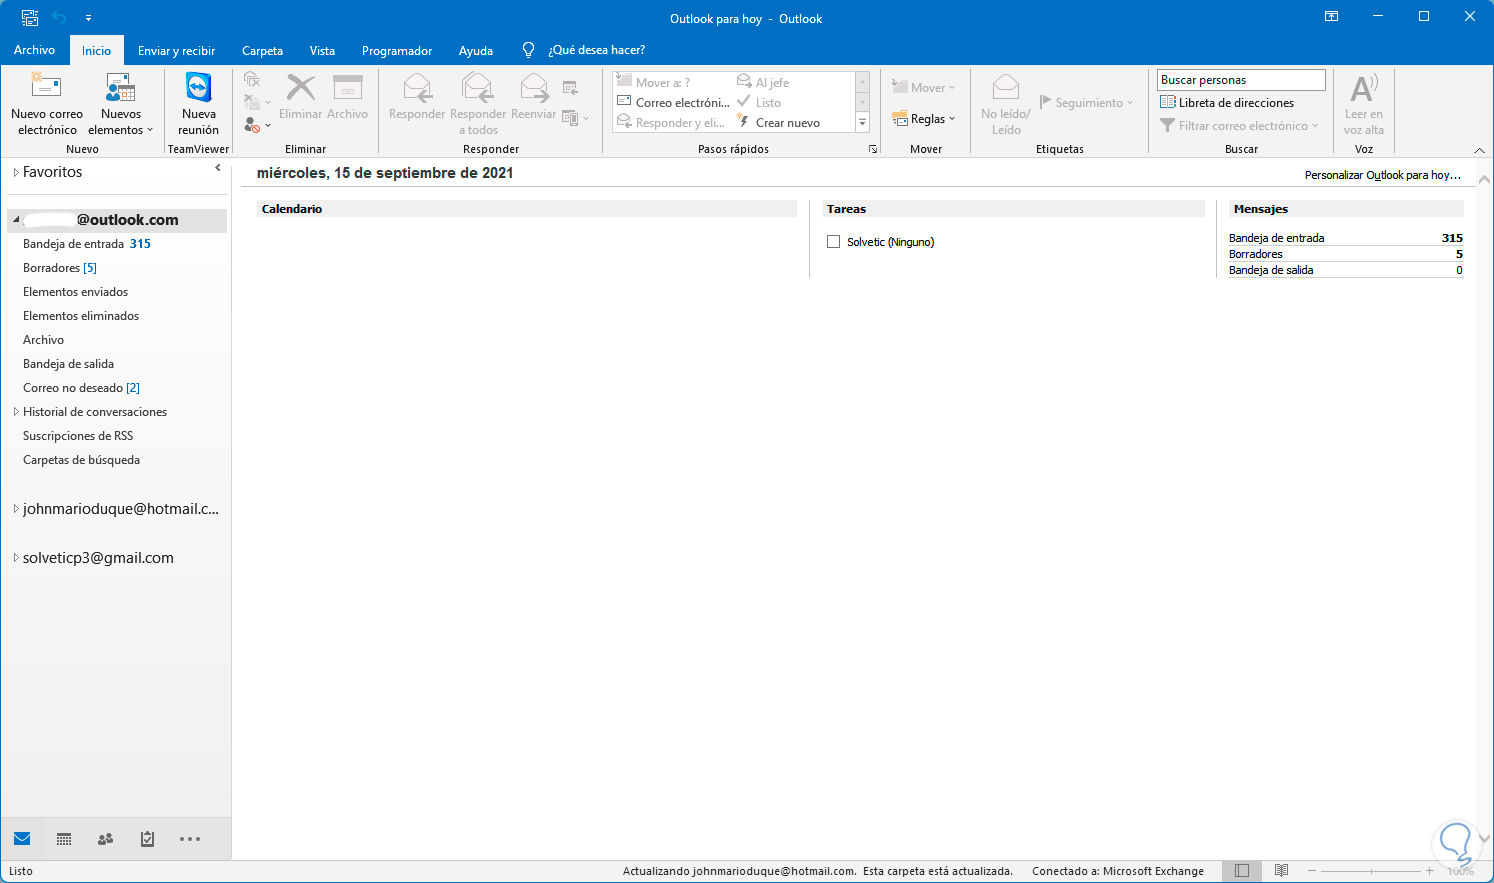The width and height of the screenshot is (1494, 883).
Task: Open the Seguimiento flag dropdown
Action: tap(1087, 103)
